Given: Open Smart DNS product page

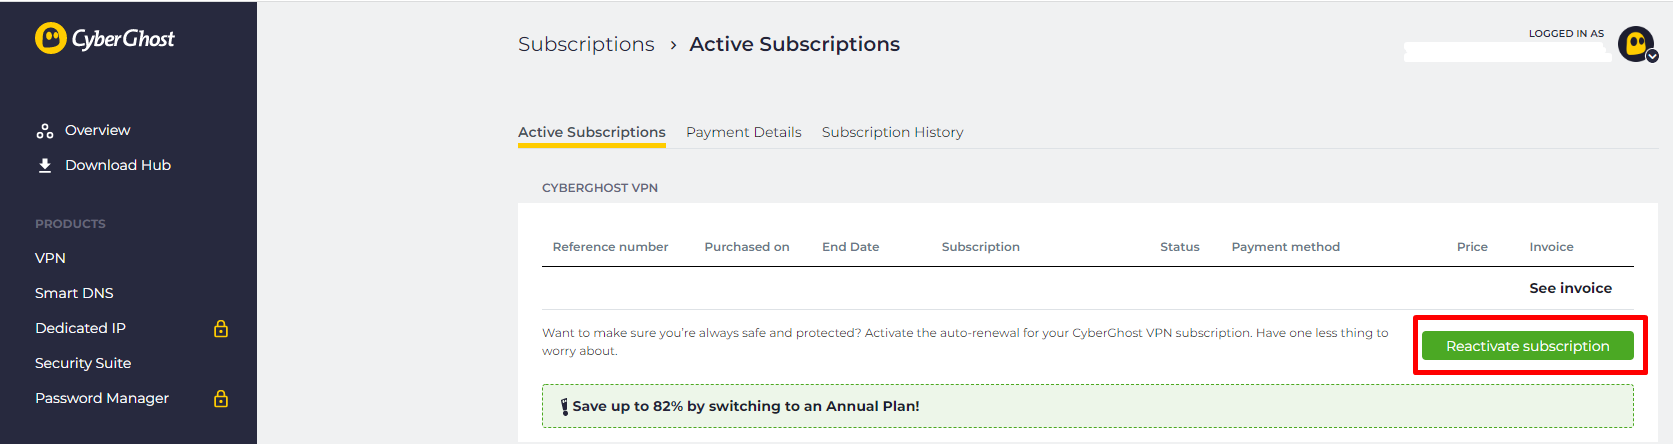Looking at the screenshot, I should click(x=74, y=293).
